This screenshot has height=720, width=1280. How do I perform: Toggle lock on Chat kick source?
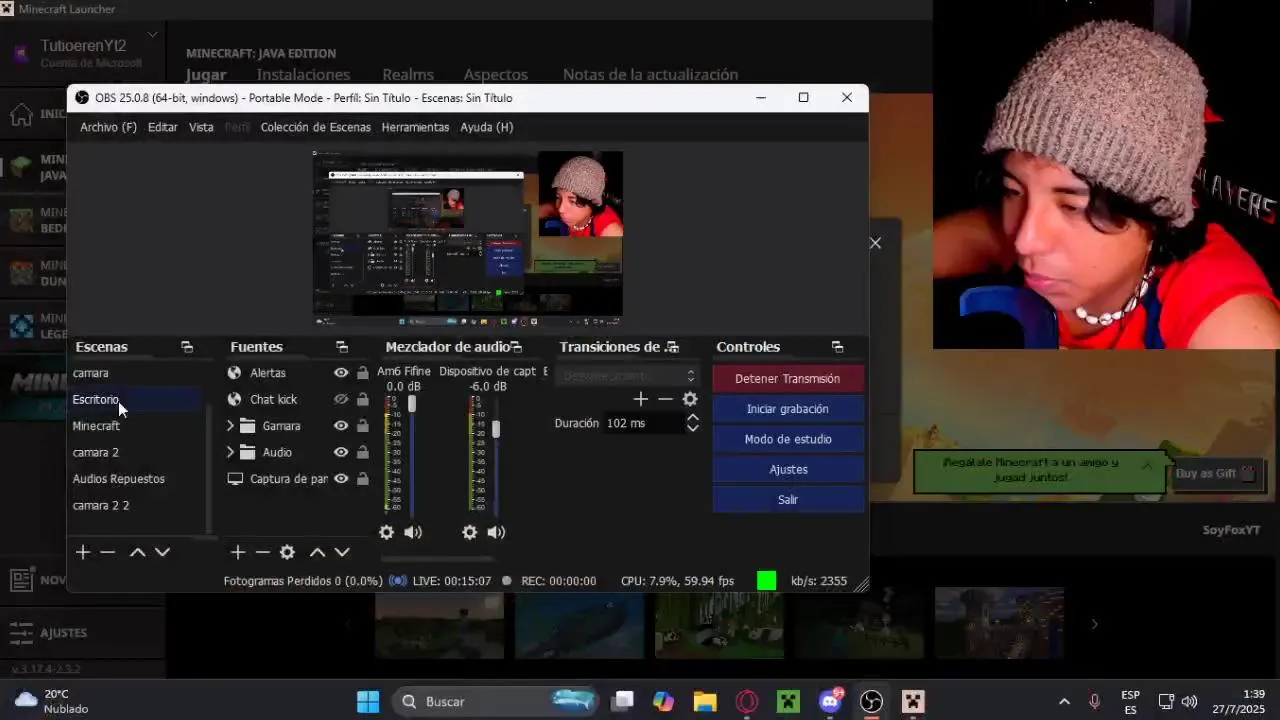point(362,399)
